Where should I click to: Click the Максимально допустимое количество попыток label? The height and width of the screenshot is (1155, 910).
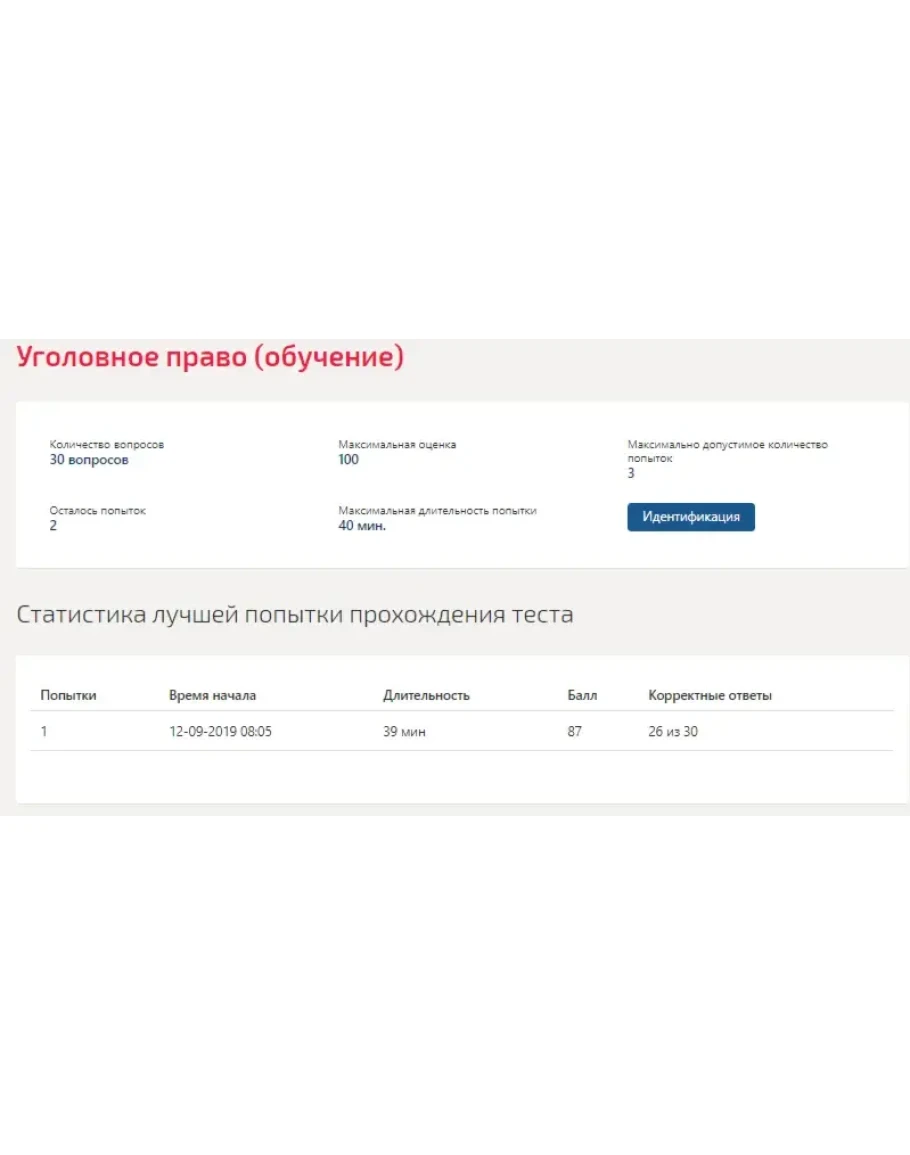point(727,451)
